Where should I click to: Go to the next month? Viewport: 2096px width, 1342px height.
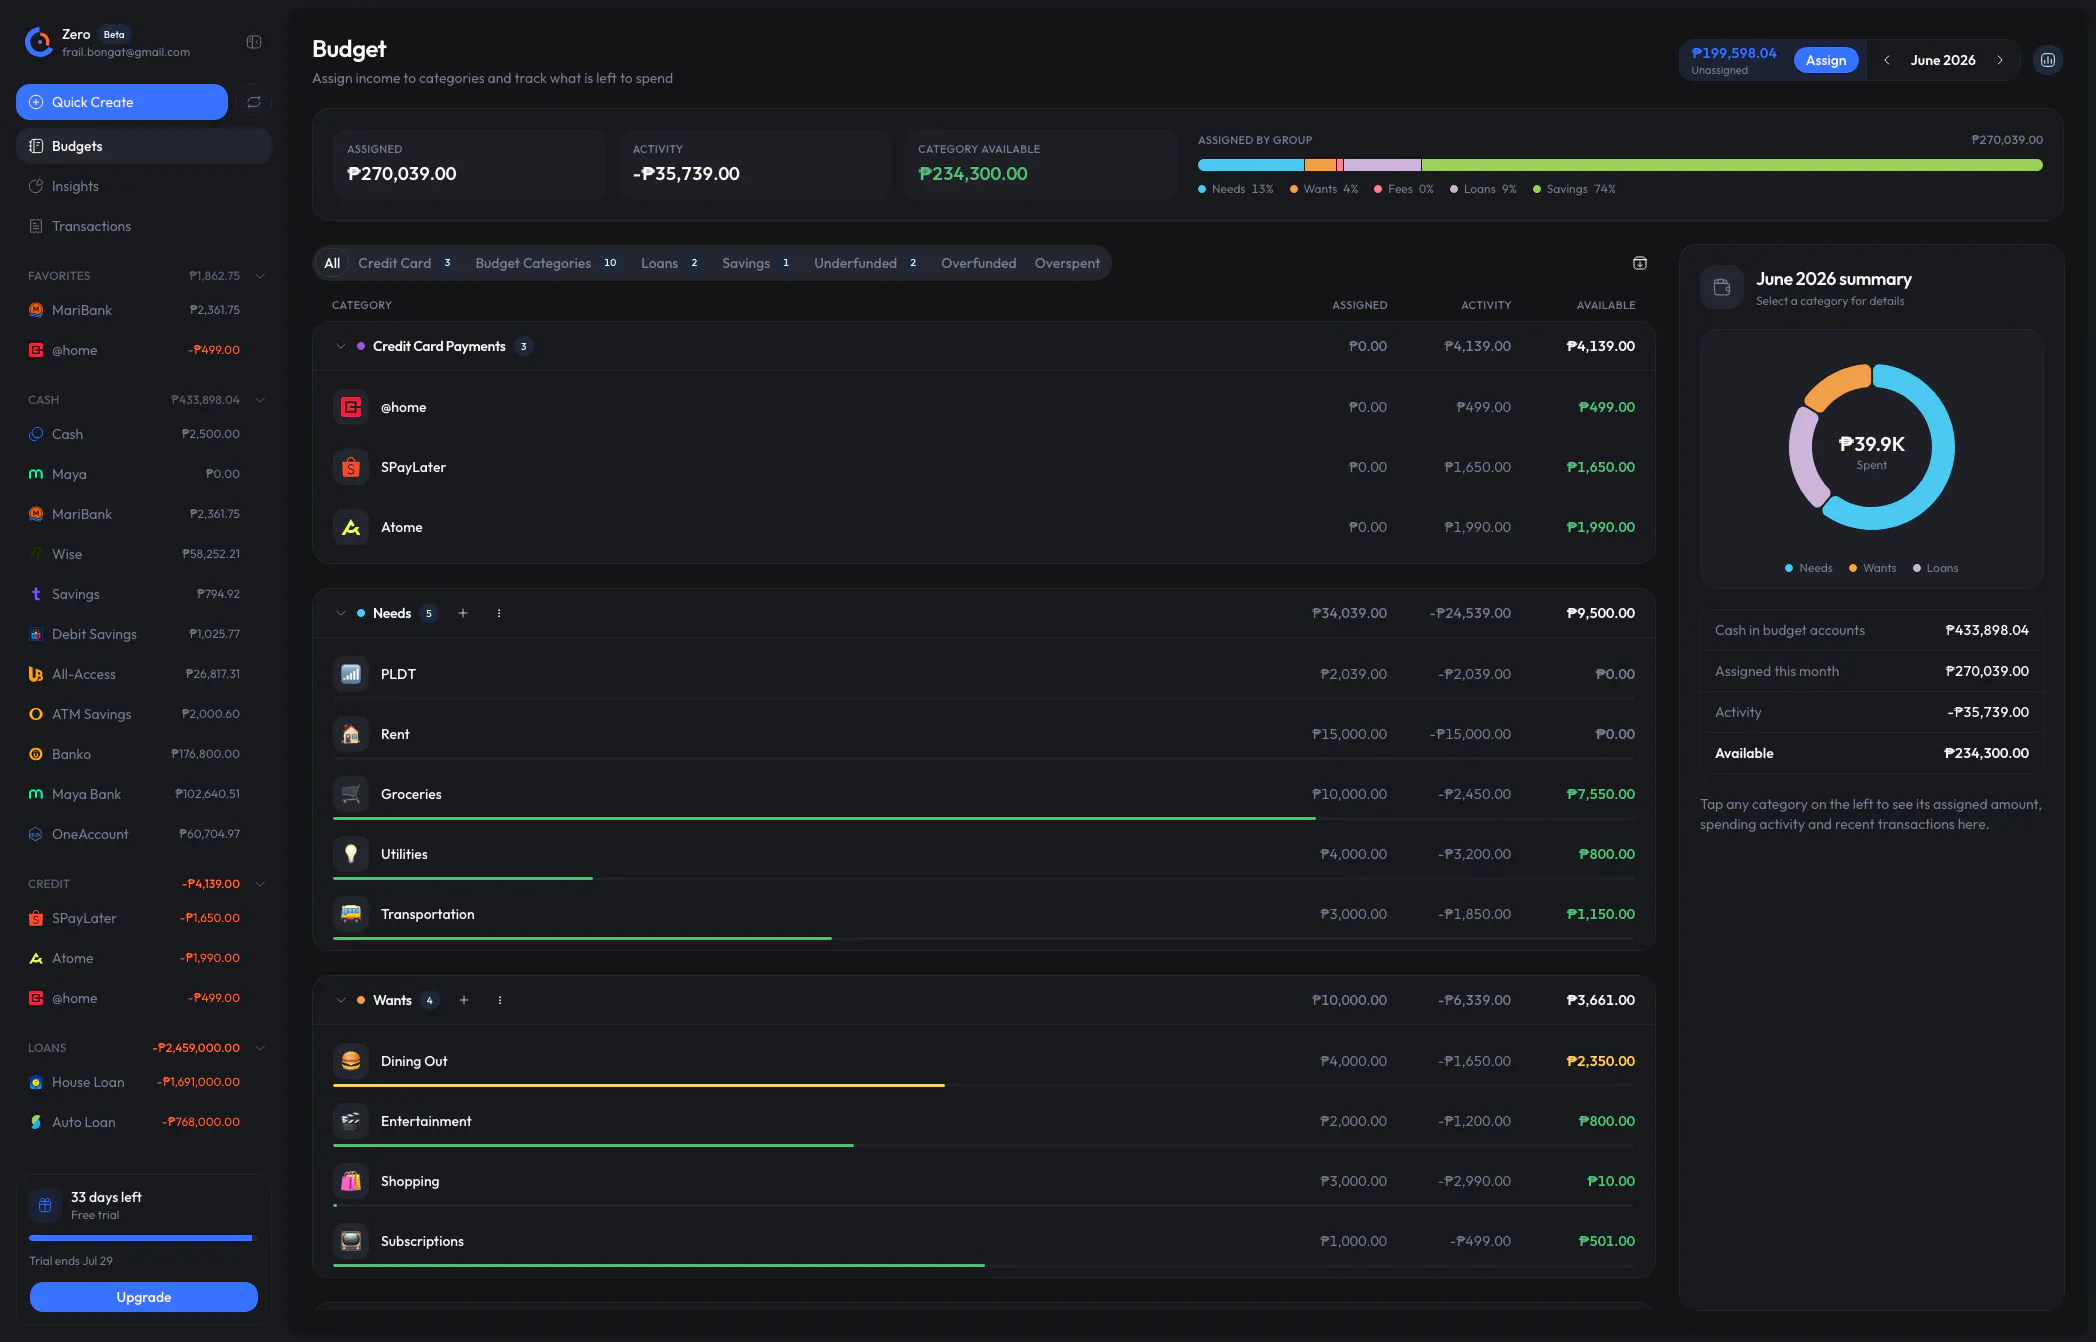click(x=2000, y=60)
